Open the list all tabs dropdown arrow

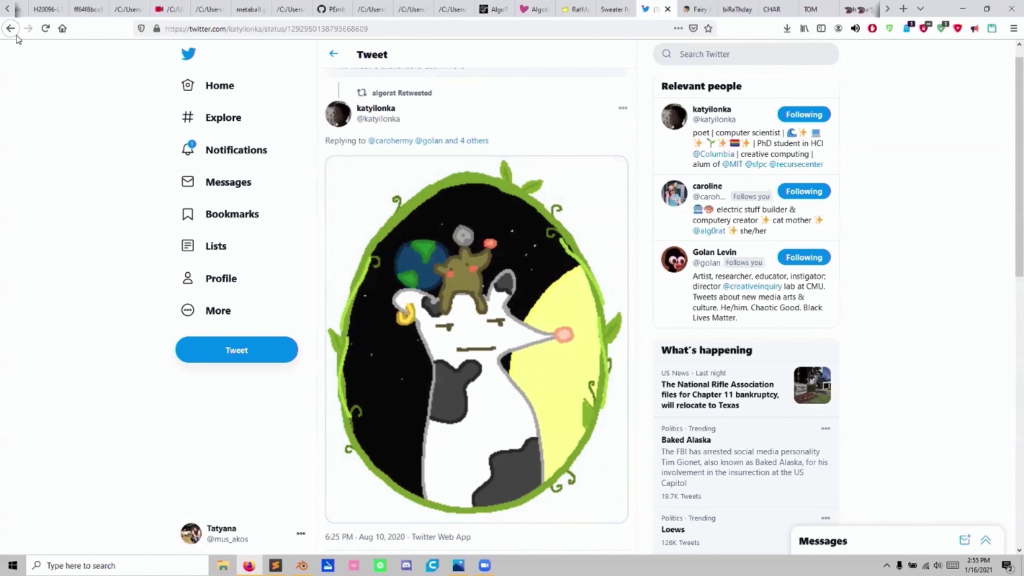(x=920, y=9)
